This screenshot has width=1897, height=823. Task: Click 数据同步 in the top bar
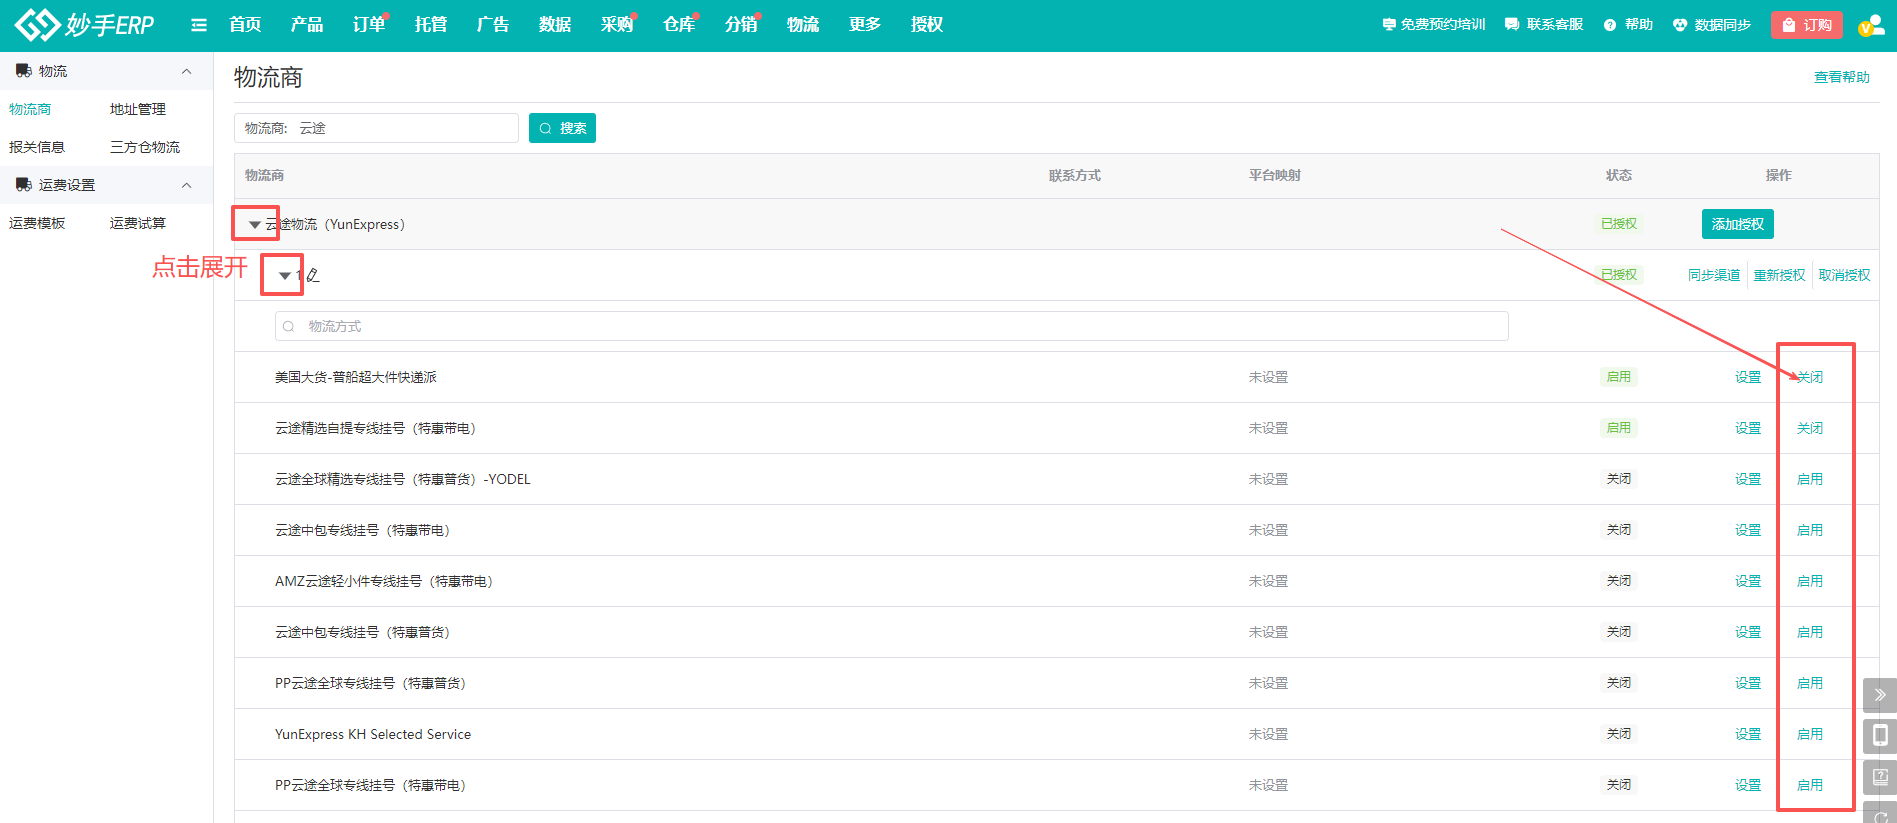coord(1712,25)
